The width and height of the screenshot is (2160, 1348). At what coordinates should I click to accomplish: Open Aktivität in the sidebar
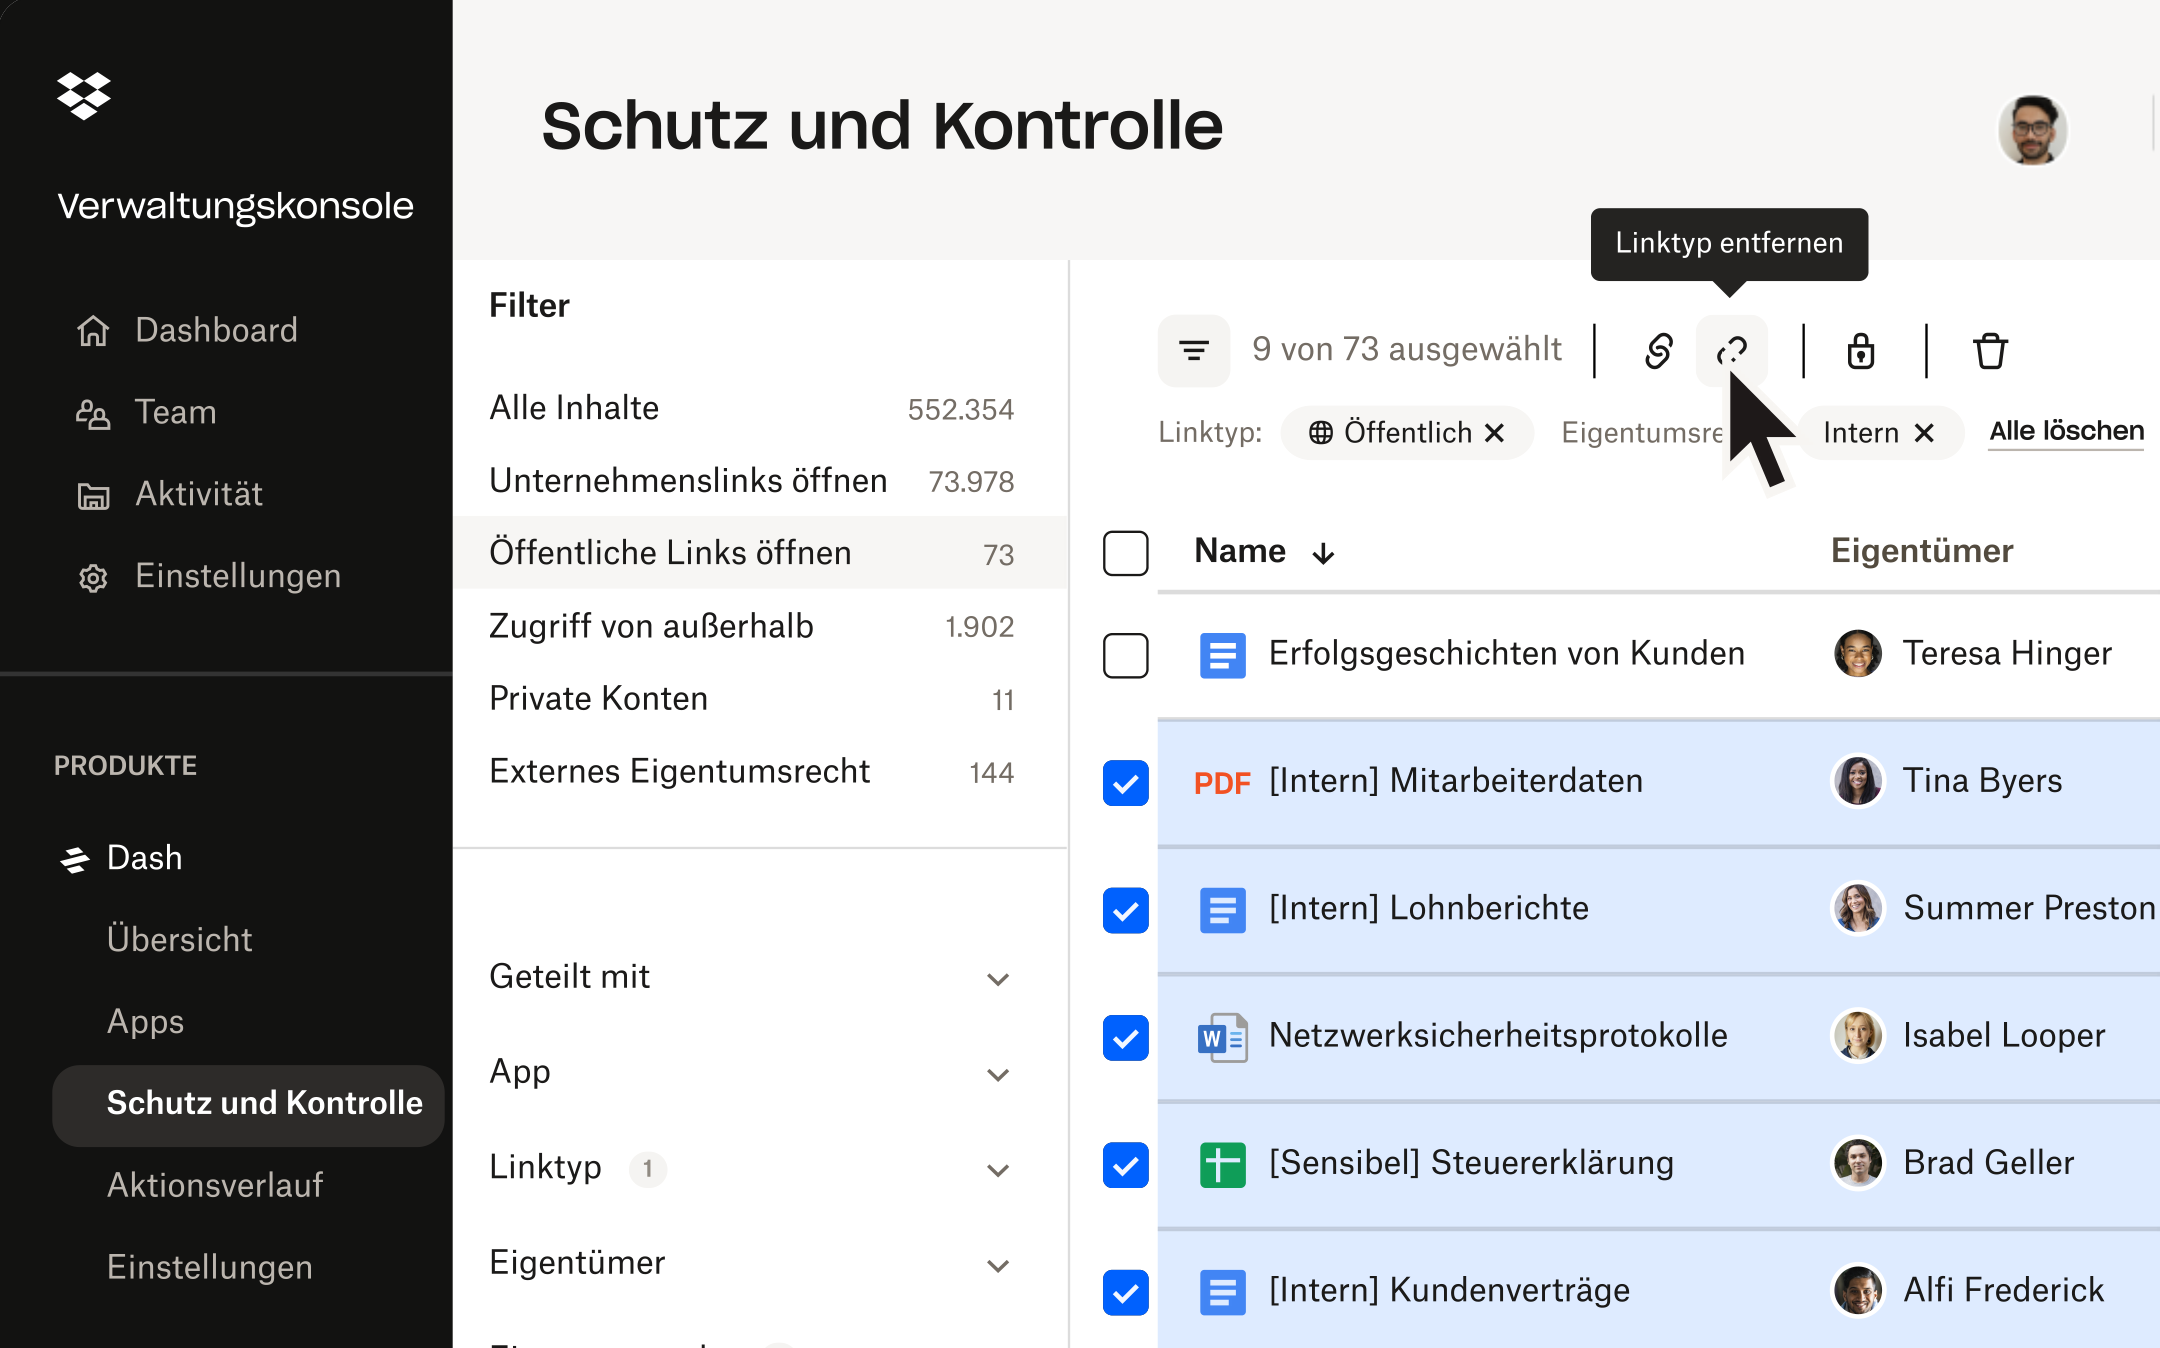coord(199,494)
